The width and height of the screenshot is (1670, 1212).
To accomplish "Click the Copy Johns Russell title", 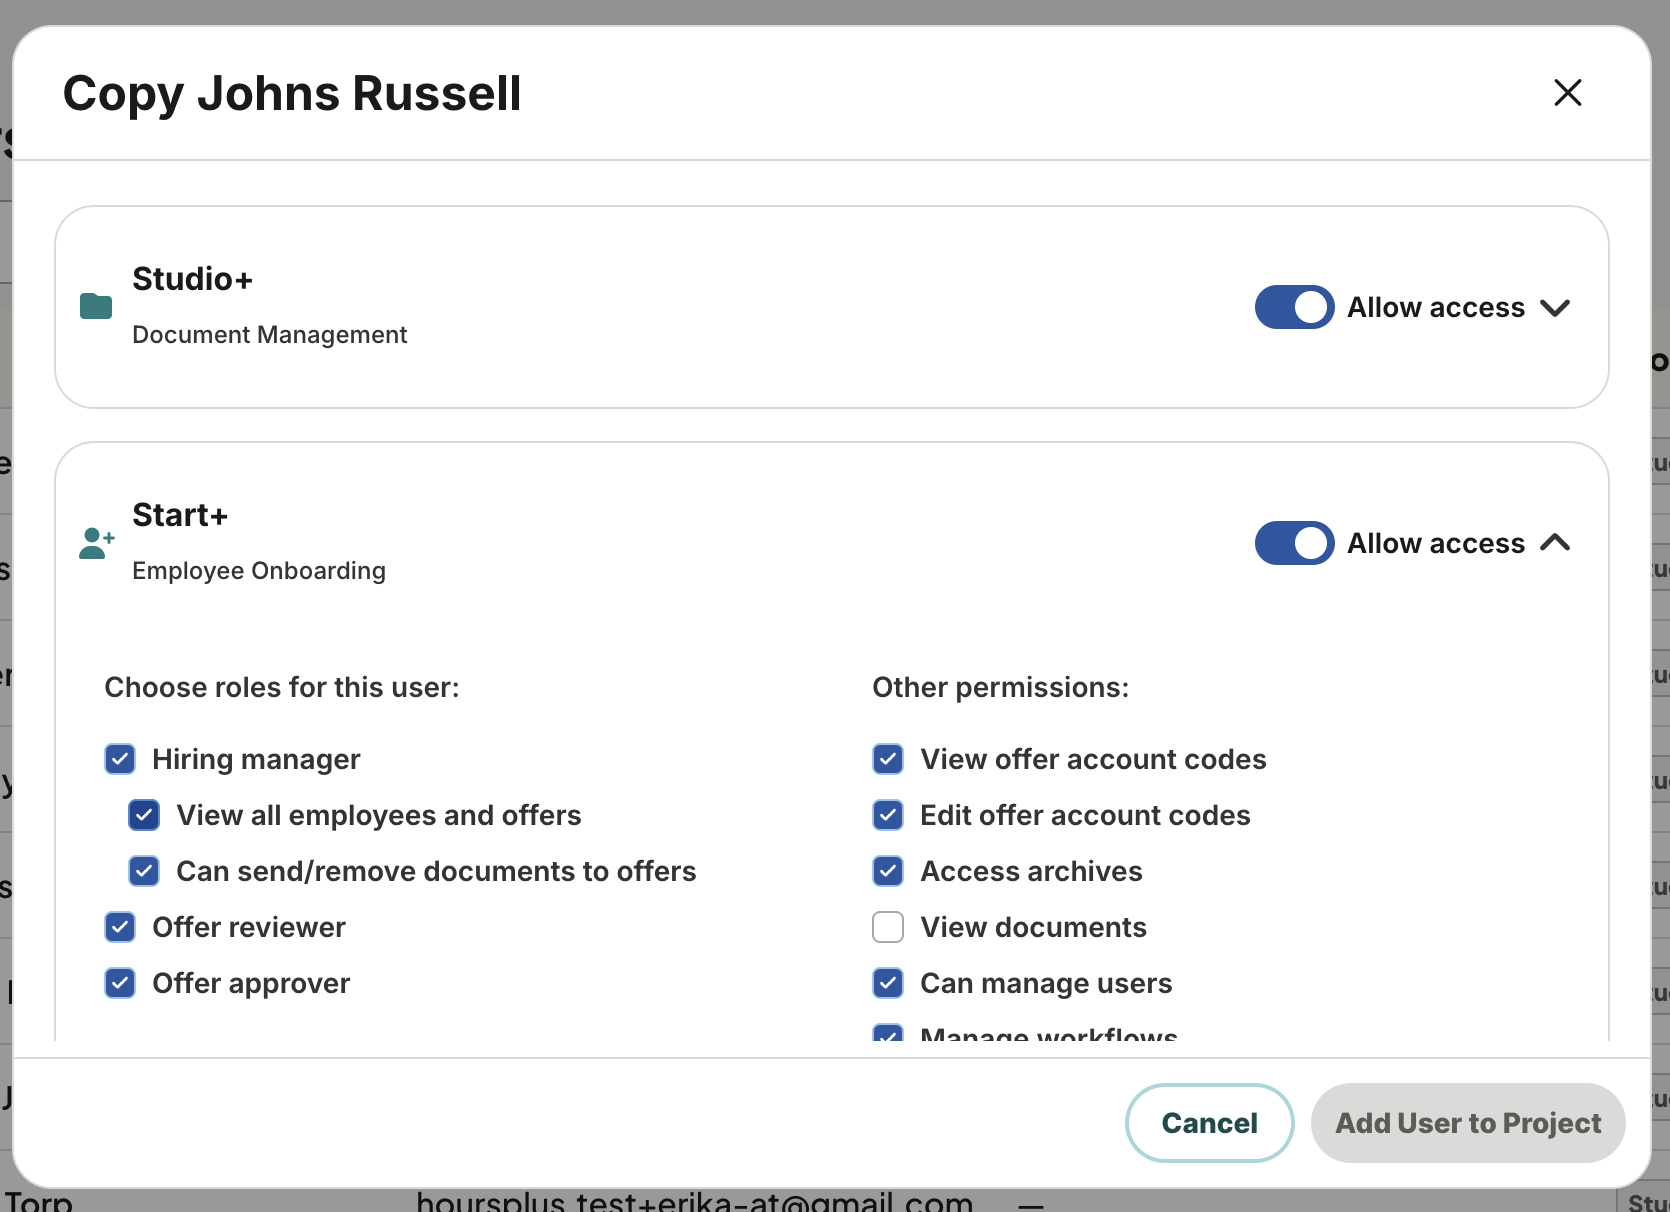I will coord(292,93).
